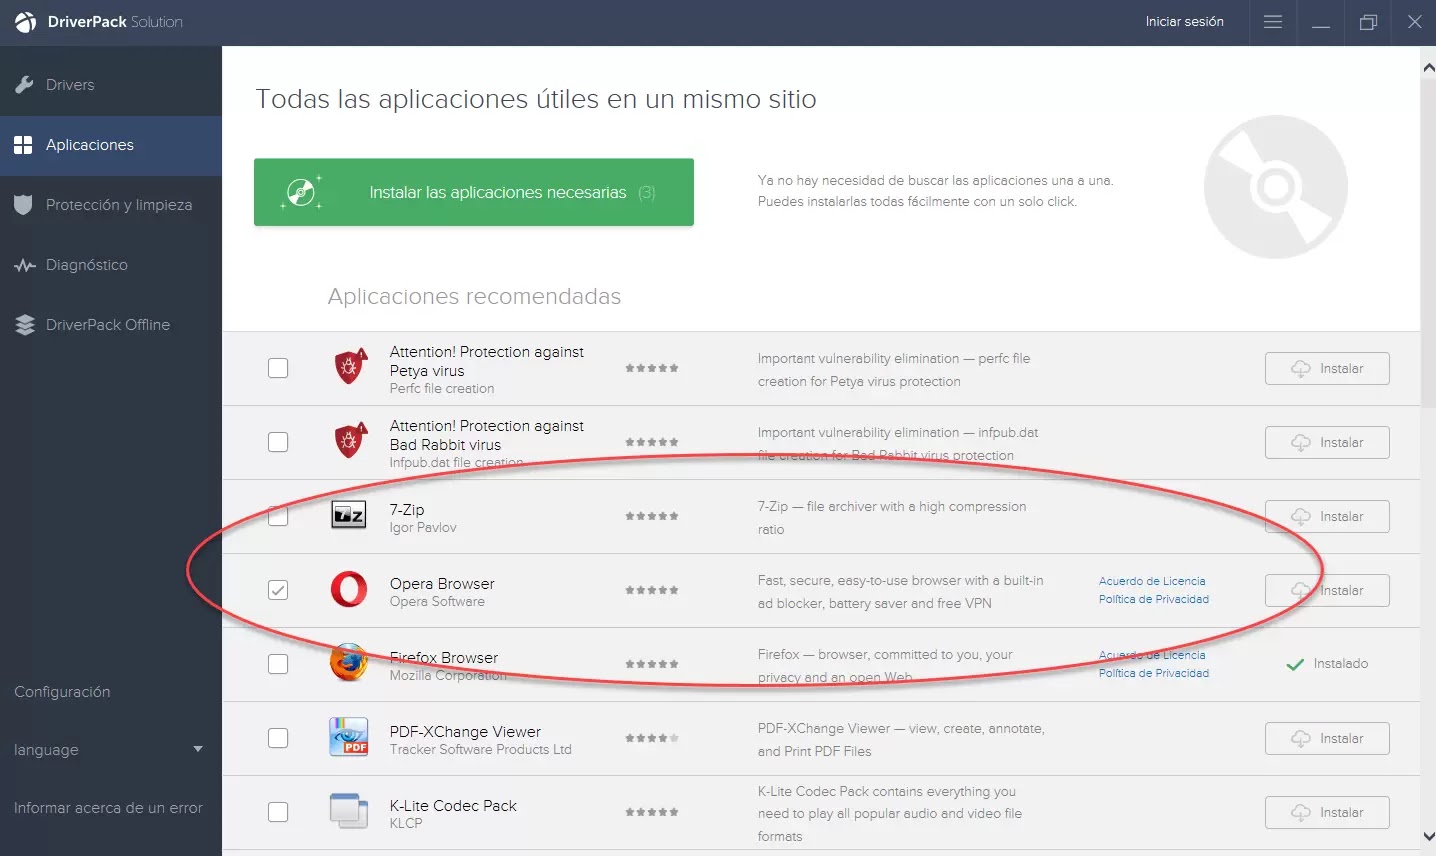Image resolution: width=1436 pixels, height=856 pixels.
Task: Open Firefox's Política de Privacidad link
Action: click(x=1154, y=673)
